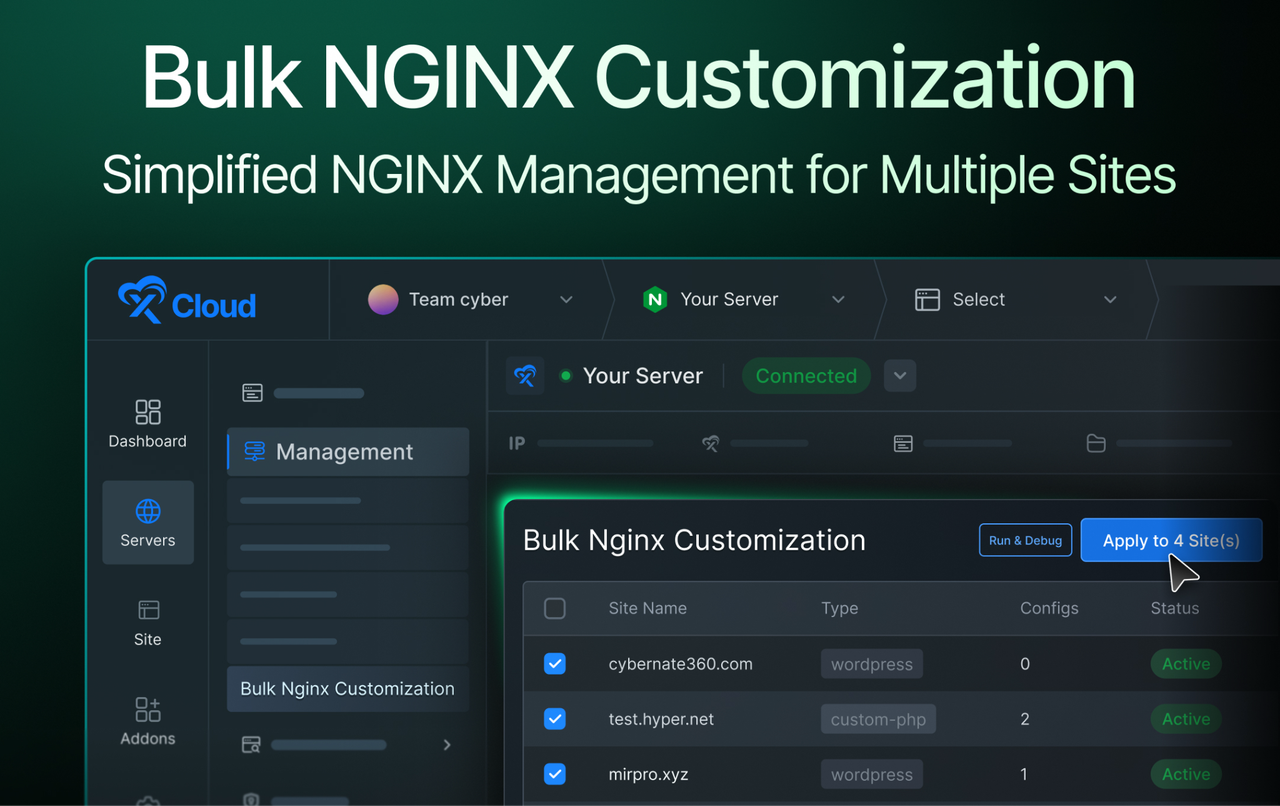
Task: Click the xCloud logo in header
Action: click(187, 301)
